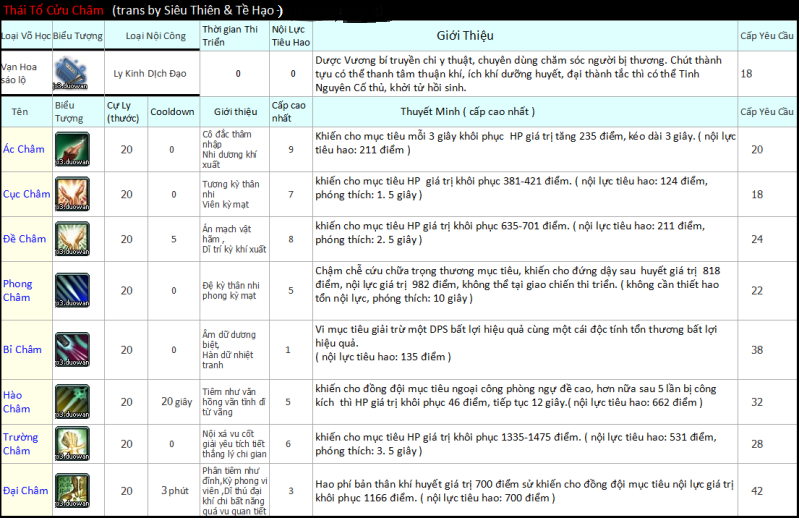Image resolution: width=799 pixels, height=518 pixels.
Task: Follow the Bí Châm name link
Action: [x=22, y=349]
